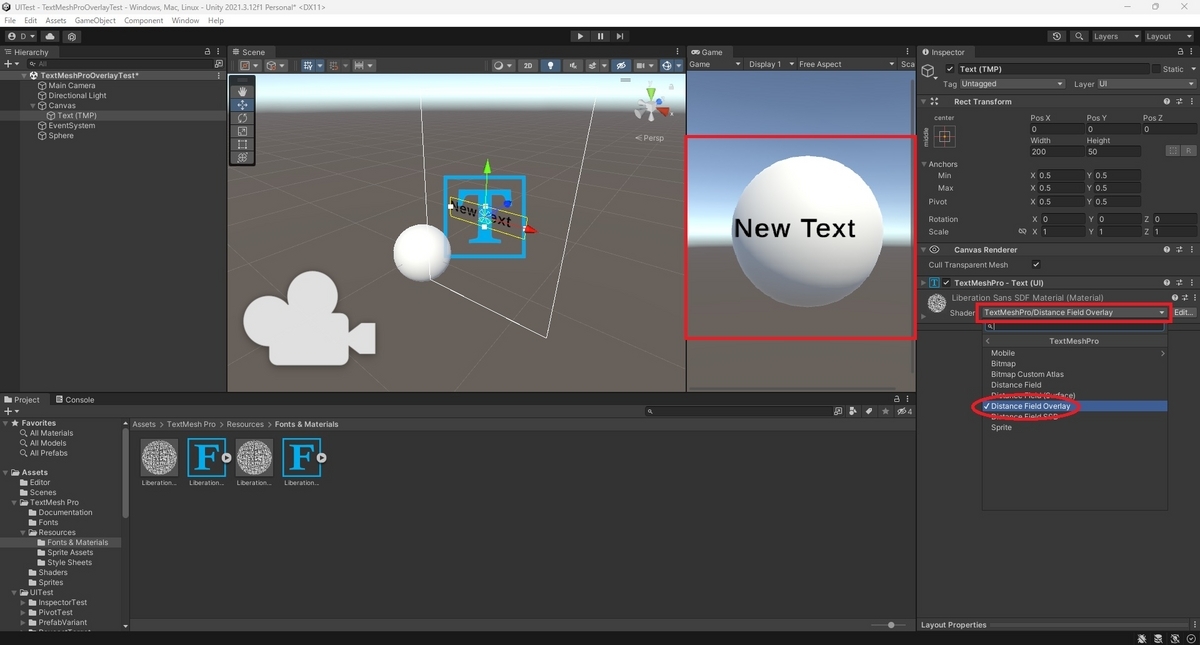Select the Rotate tool
1200x645 pixels.
click(x=242, y=118)
